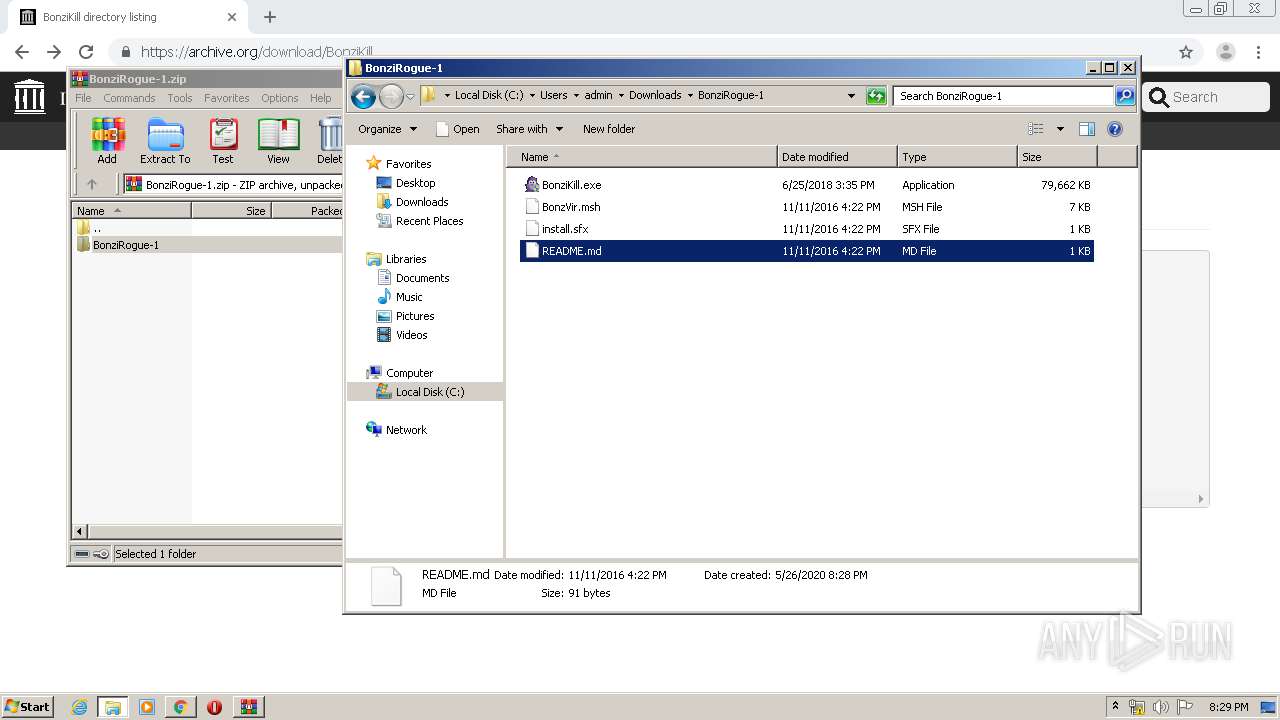Show hidden tray icons arrow
The height and width of the screenshot is (720, 1280).
[x=1115, y=707]
